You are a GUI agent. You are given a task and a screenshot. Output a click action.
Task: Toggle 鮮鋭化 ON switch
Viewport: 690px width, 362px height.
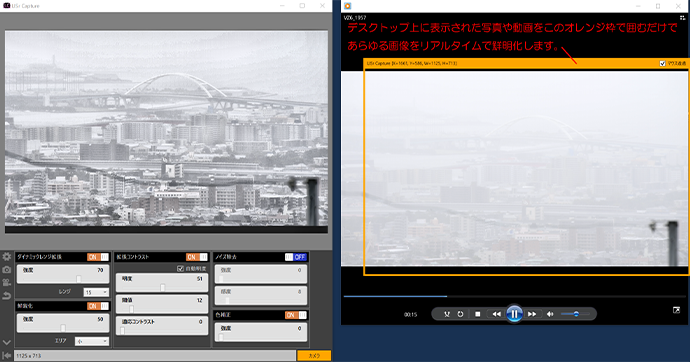98,306
